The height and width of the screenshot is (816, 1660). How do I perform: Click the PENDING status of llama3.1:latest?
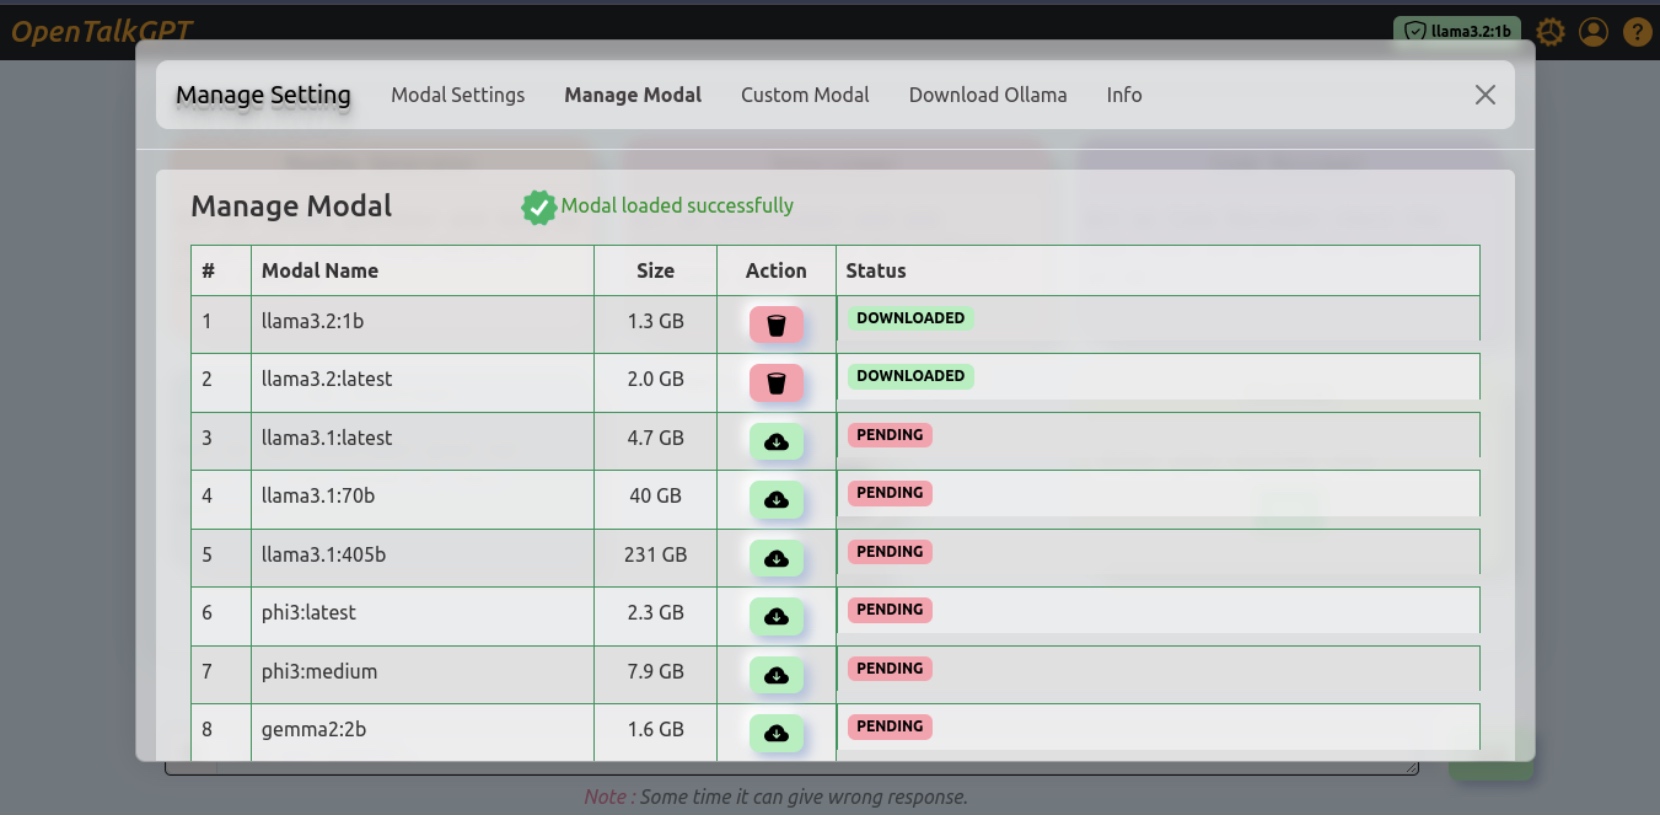[x=890, y=435]
